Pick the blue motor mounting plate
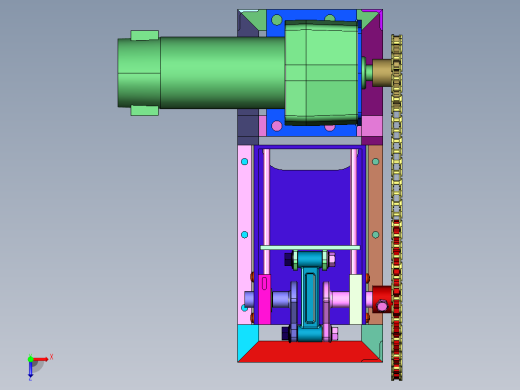The width and height of the screenshot is (520, 390). (x=276, y=72)
